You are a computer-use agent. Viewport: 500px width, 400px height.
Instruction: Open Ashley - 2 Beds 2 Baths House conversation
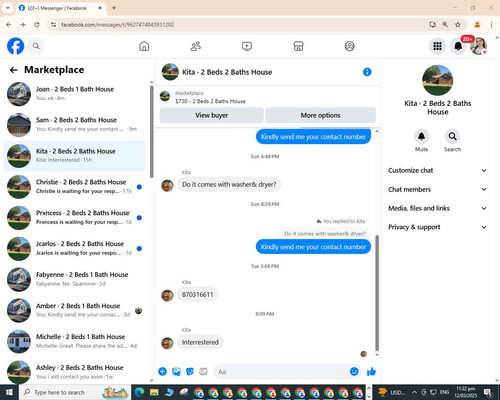75,372
